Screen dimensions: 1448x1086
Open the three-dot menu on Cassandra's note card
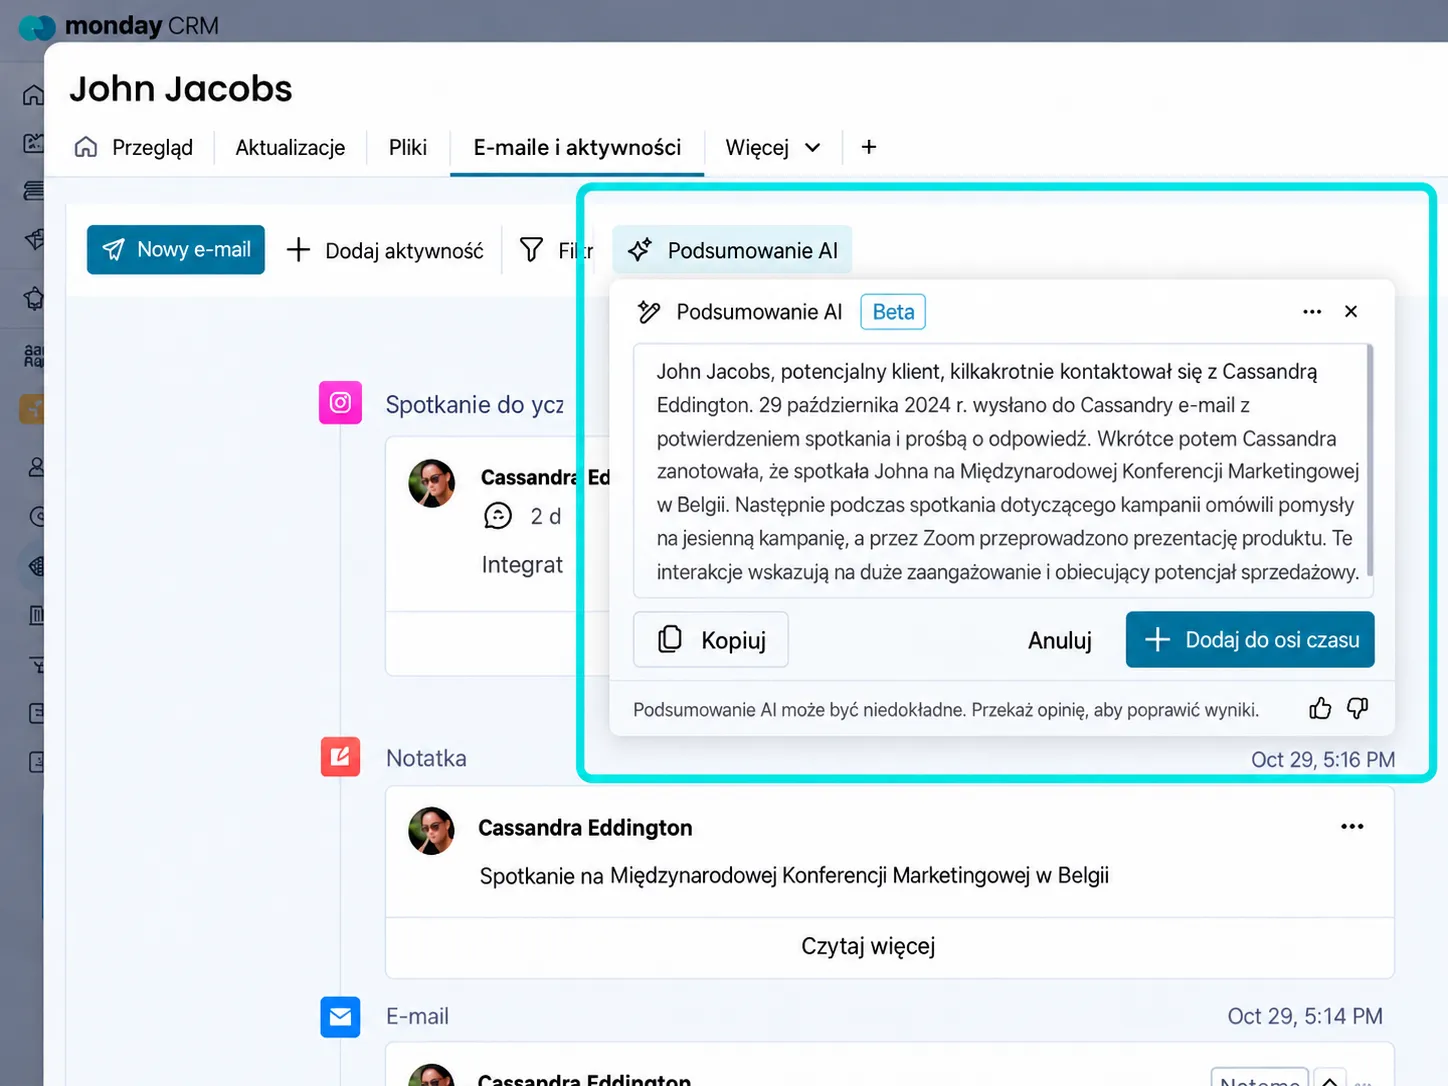pyautogui.click(x=1352, y=827)
